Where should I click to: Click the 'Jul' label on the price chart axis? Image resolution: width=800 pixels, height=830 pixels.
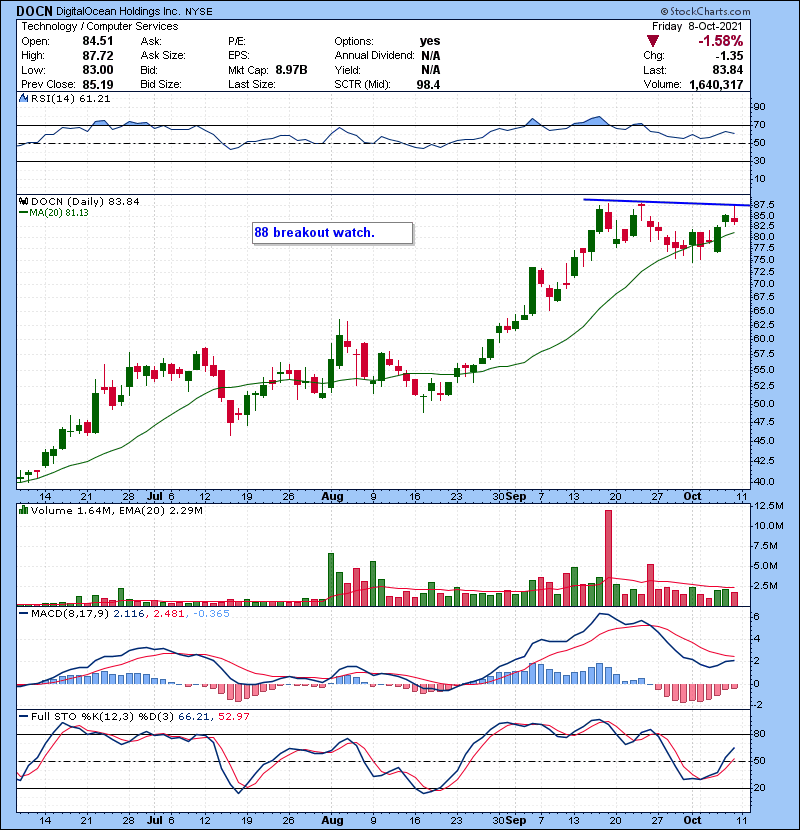pos(155,497)
